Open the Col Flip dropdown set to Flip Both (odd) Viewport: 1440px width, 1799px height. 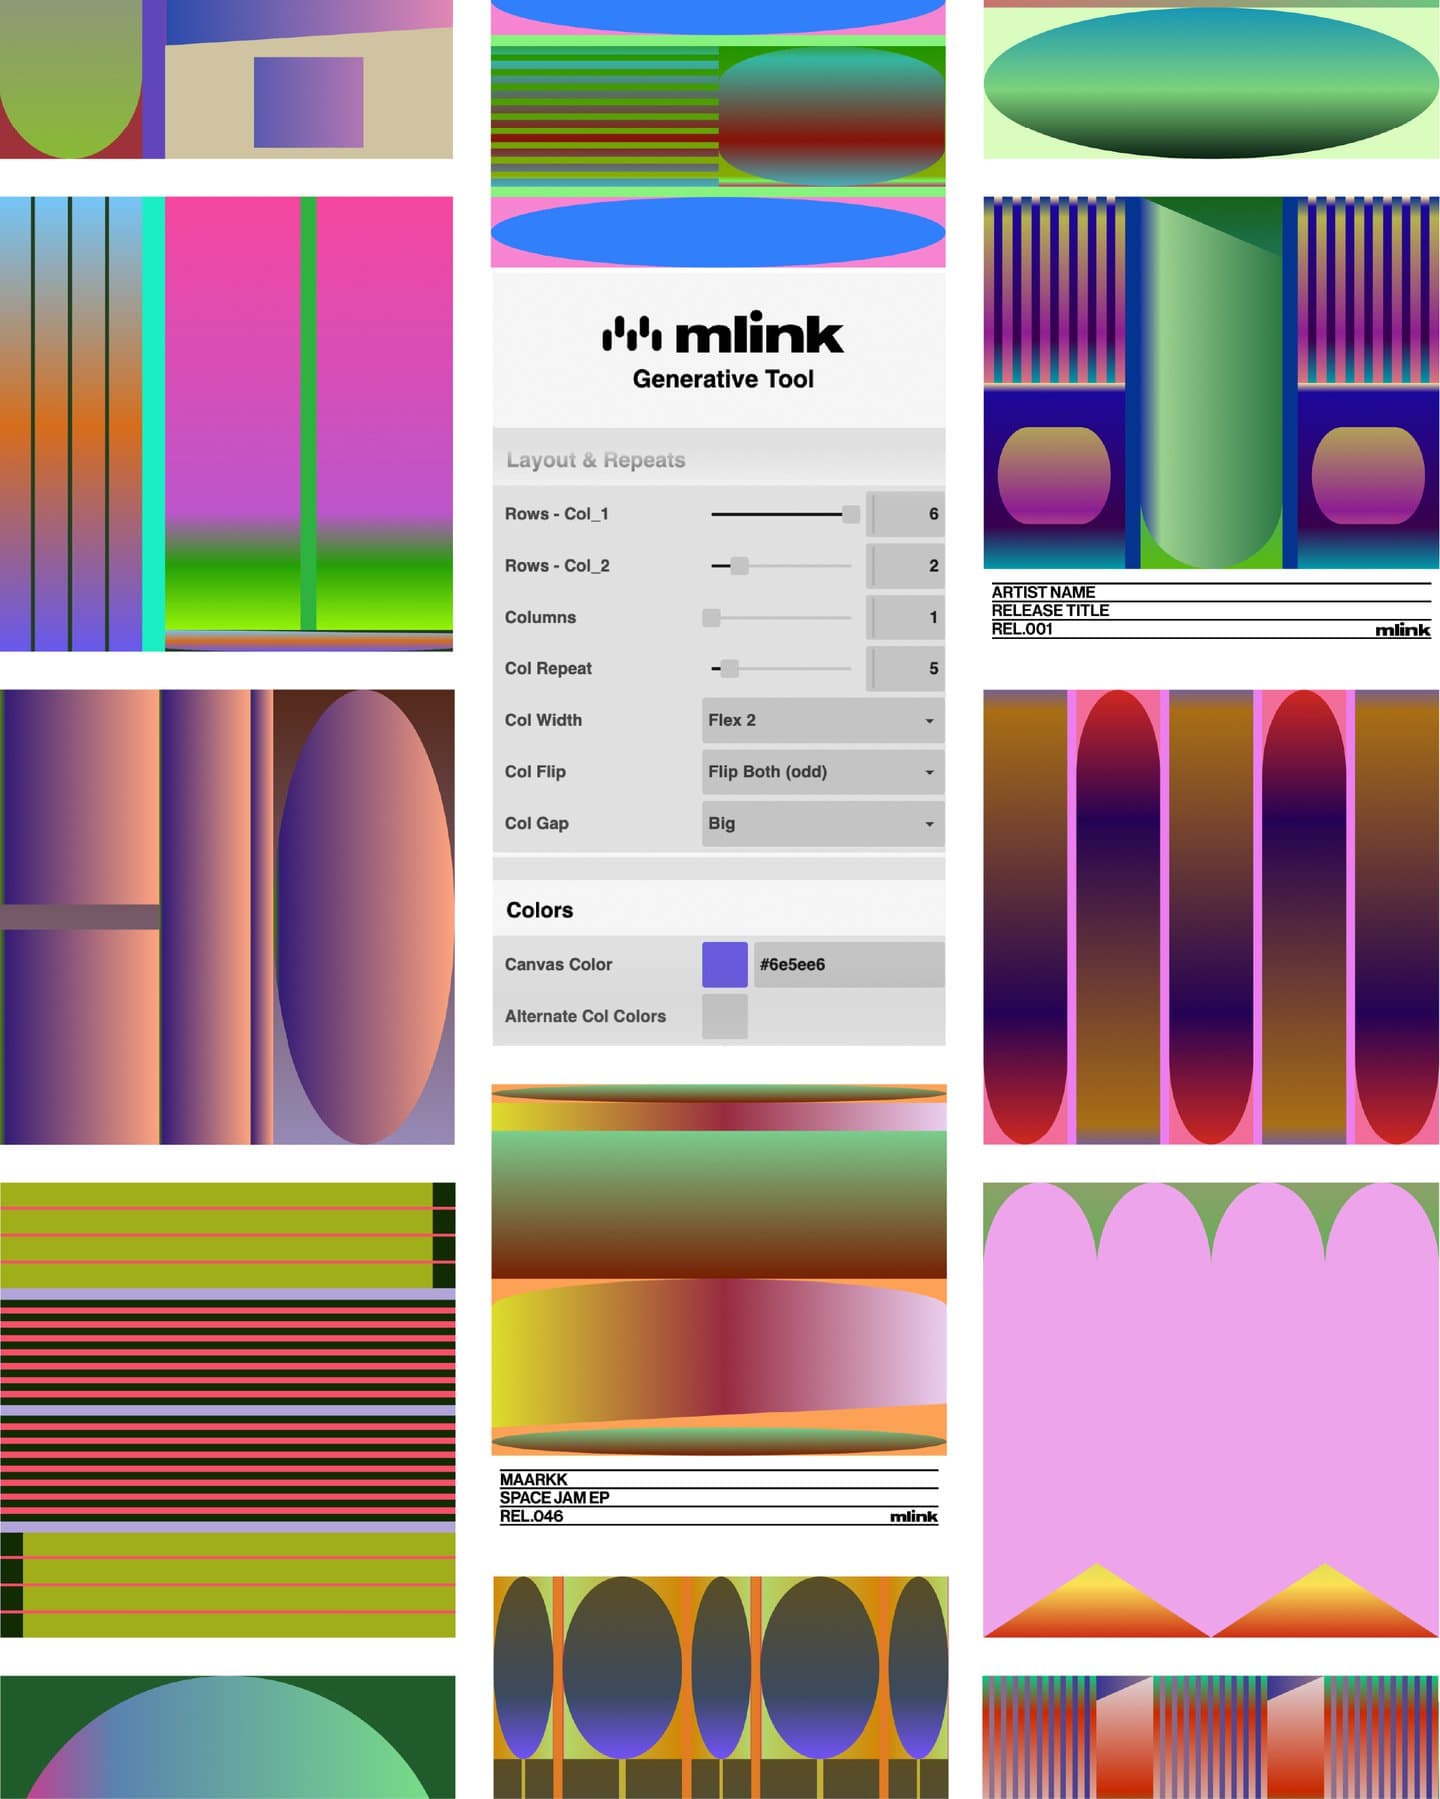[823, 772]
